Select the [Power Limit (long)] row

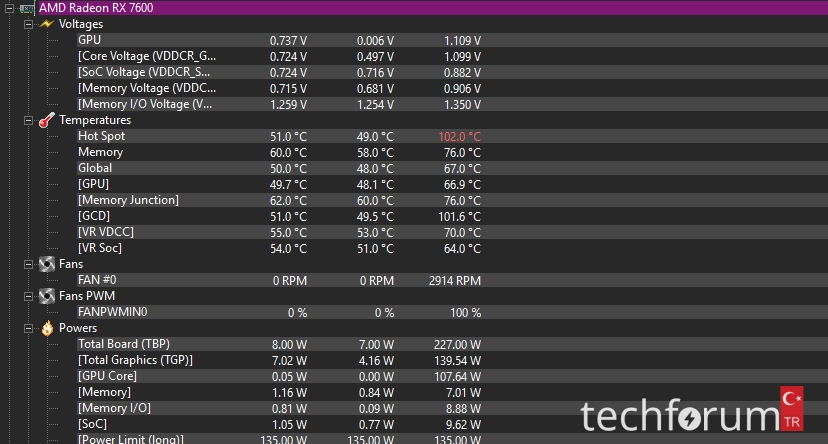point(452,439)
